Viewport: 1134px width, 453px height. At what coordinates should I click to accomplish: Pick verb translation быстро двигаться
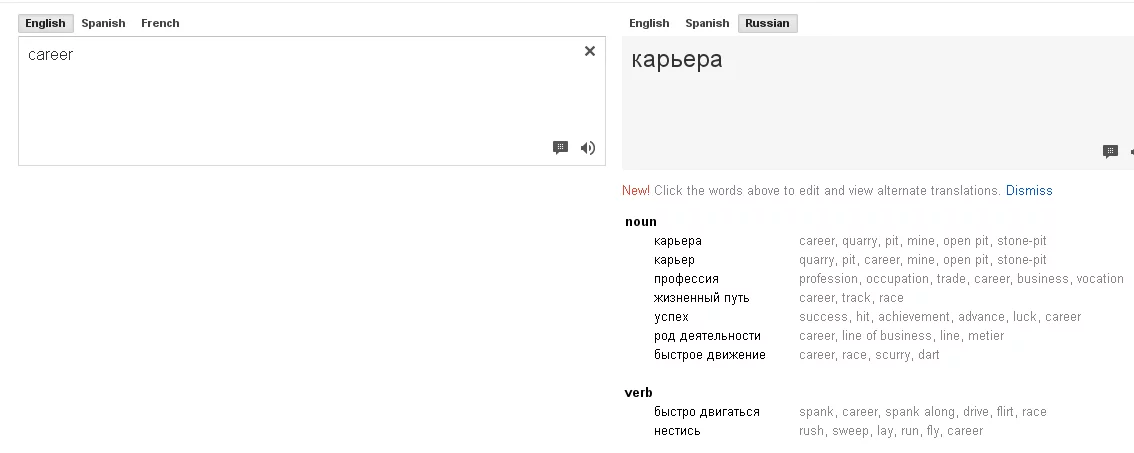tap(706, 412)
